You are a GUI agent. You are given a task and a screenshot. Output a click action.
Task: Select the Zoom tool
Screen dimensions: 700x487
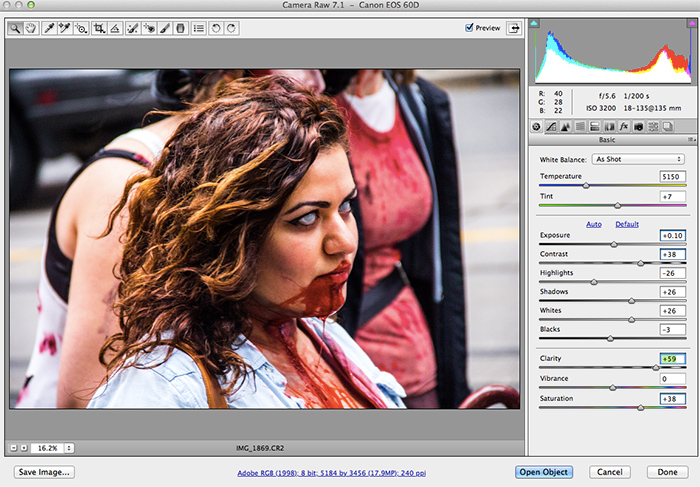click(x=16, y=29)
